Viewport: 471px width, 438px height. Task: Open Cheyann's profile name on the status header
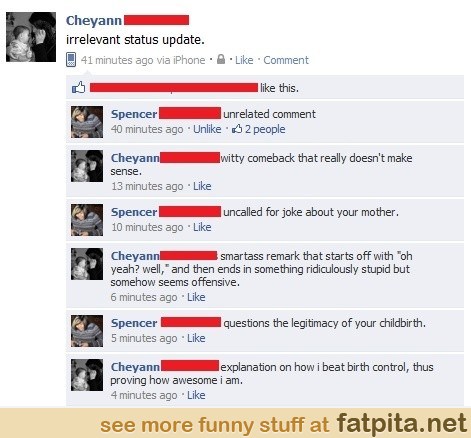(x=94, y=20)
